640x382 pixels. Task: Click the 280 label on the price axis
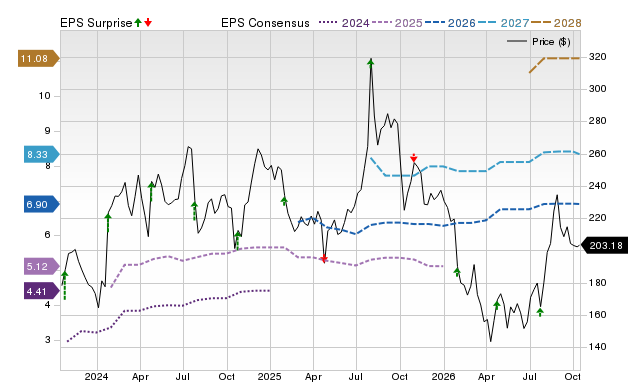pos(598,121)
